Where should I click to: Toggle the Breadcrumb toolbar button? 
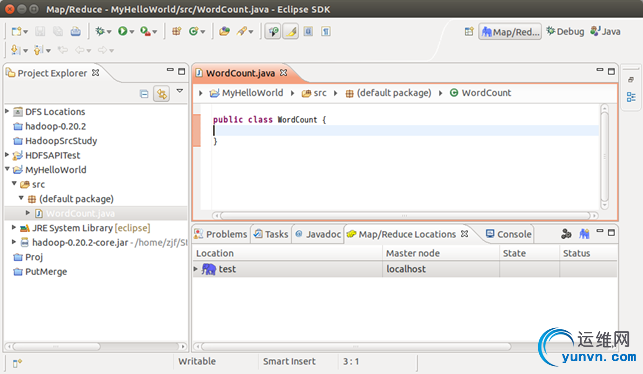tap(273, 32)
